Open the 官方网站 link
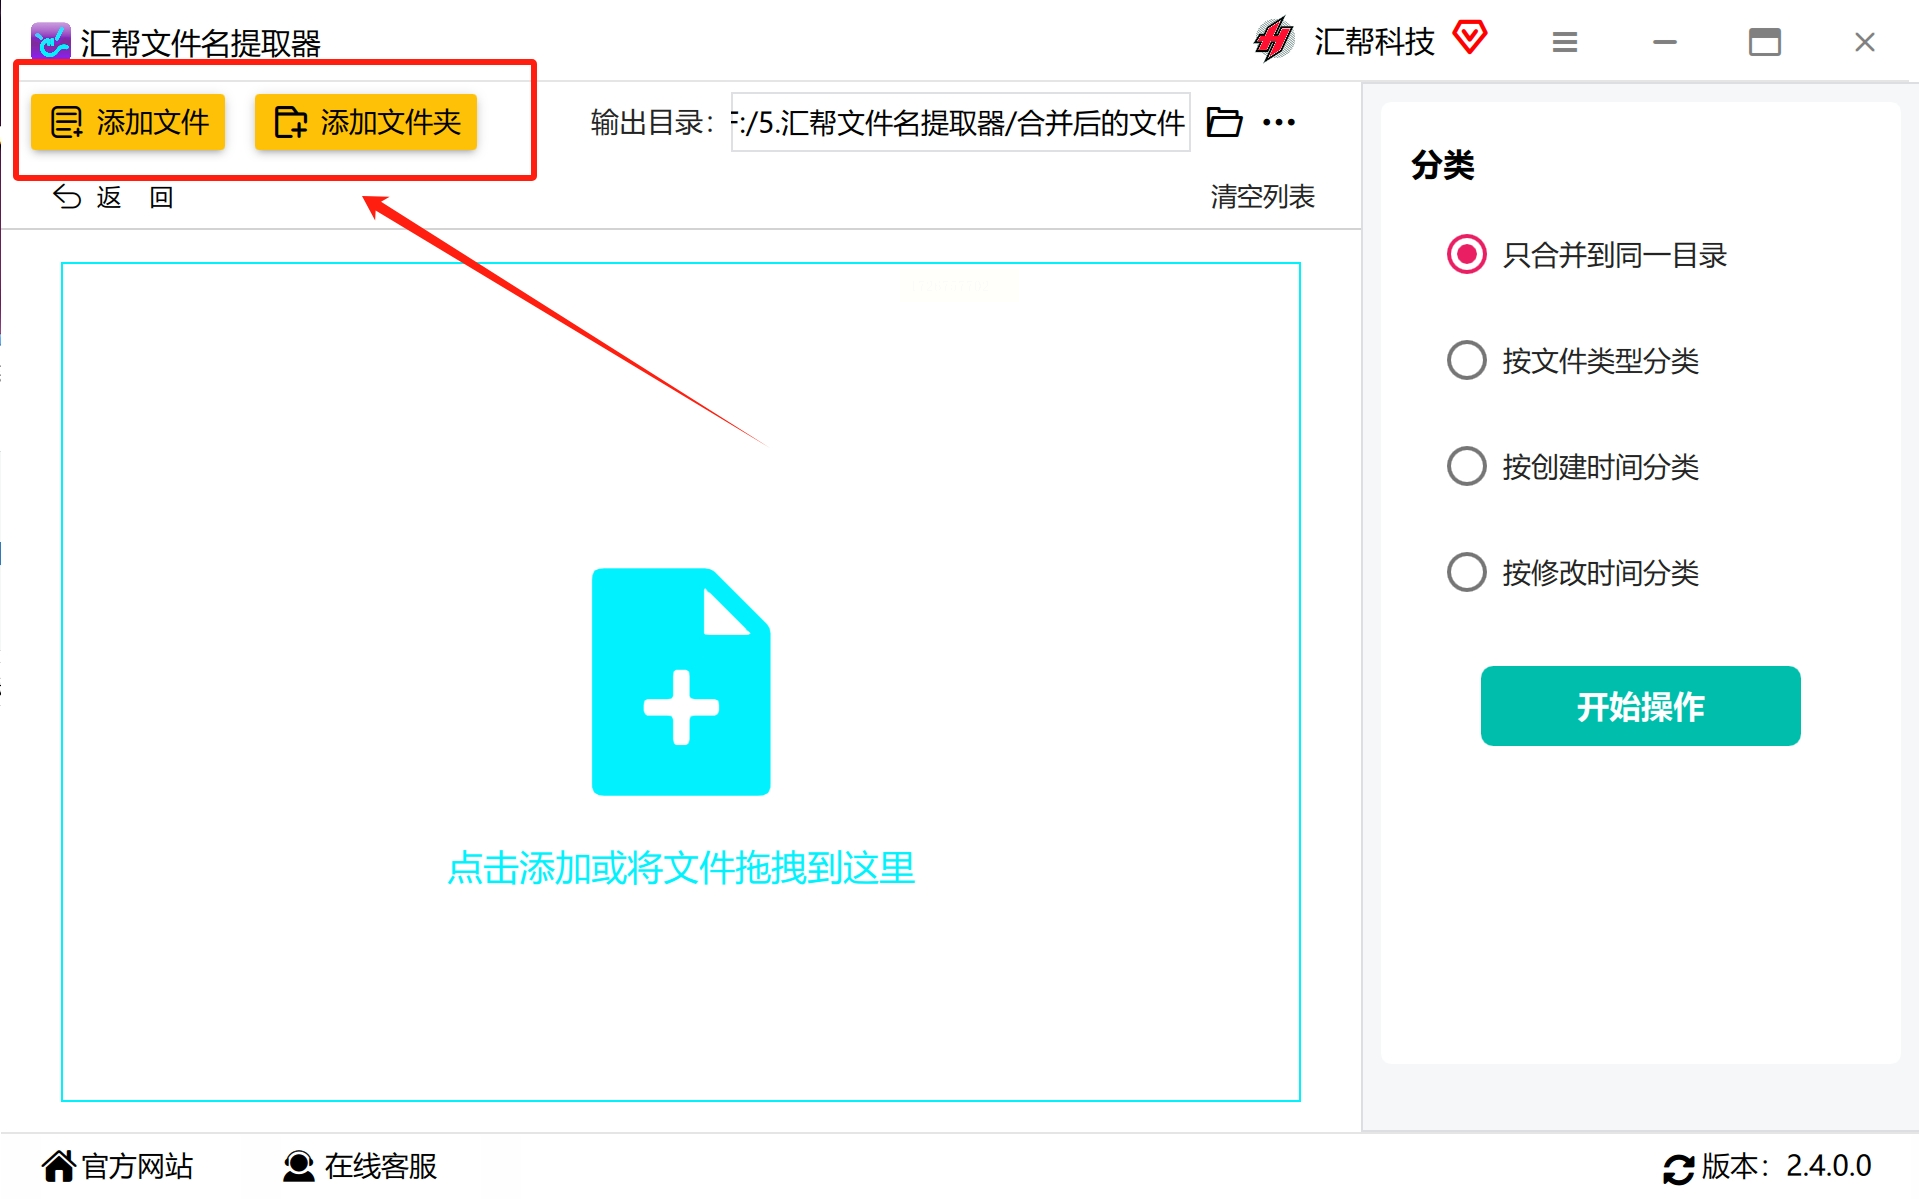 coord(118,1166)
